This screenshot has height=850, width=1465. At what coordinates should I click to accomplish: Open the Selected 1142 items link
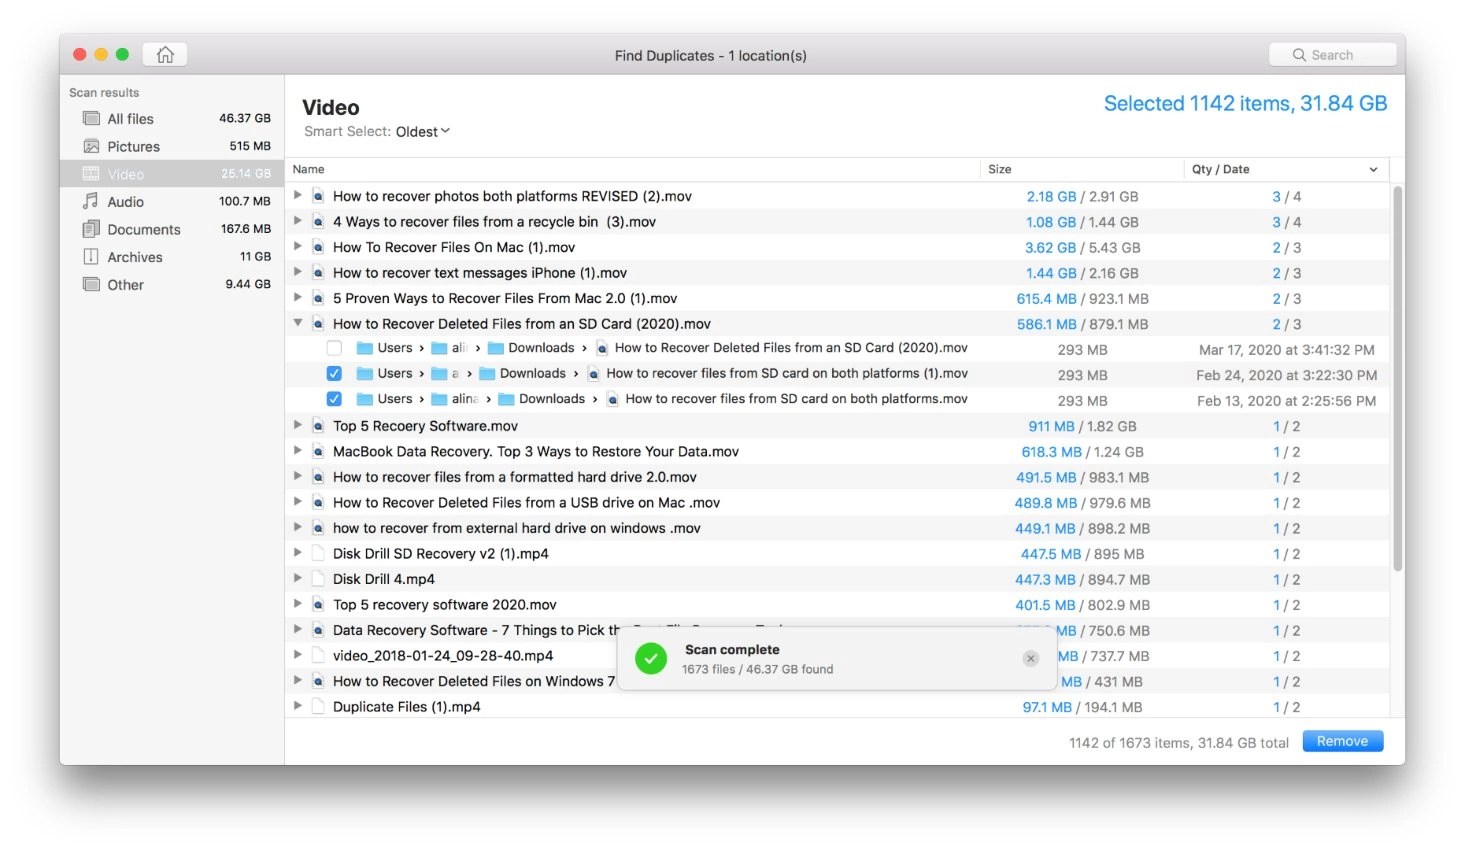pos(1245,103)
